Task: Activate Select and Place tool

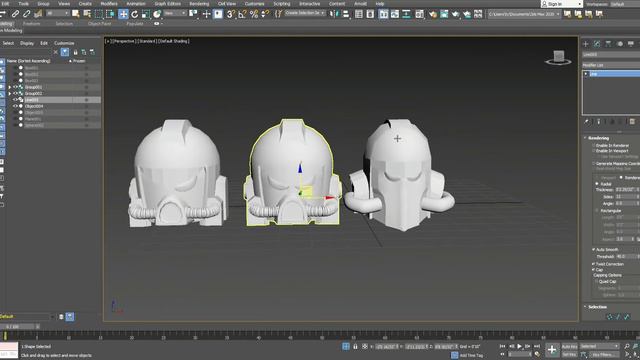Action: click(157, 14)
